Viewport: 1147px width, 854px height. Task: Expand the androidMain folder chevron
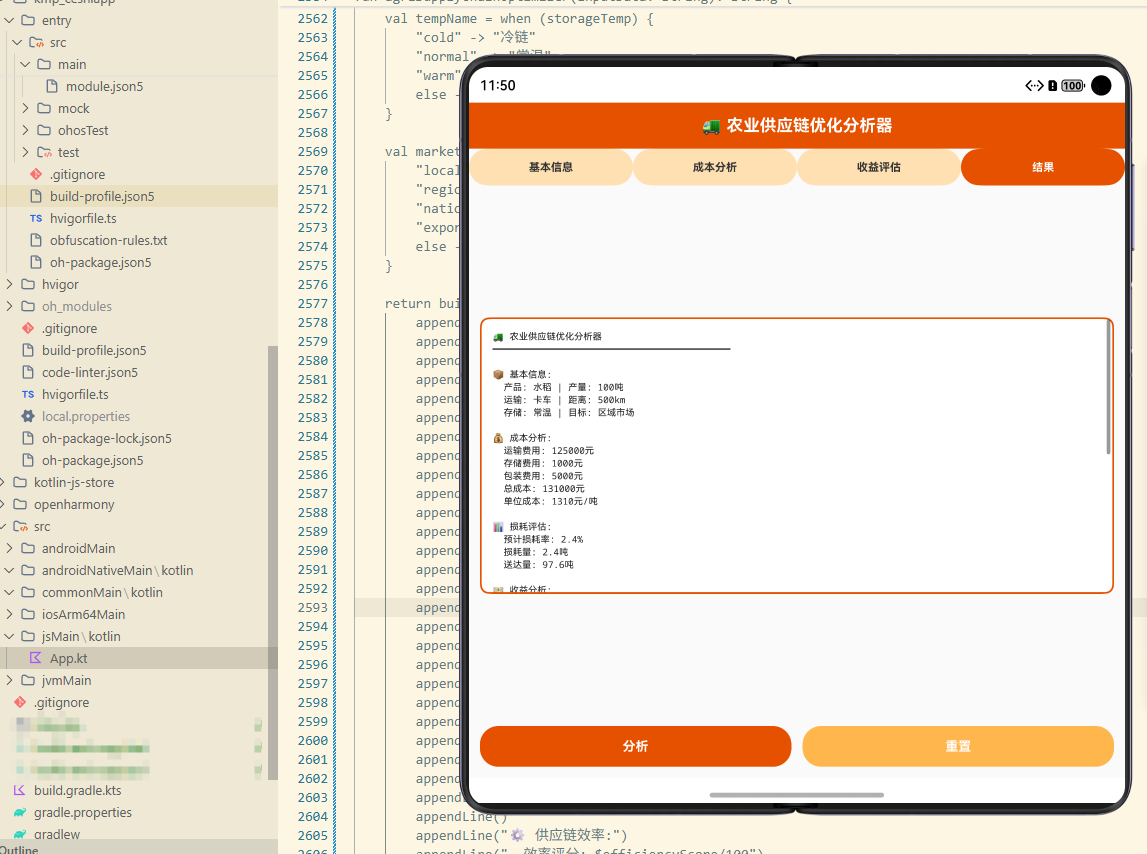tap(10, 548)
